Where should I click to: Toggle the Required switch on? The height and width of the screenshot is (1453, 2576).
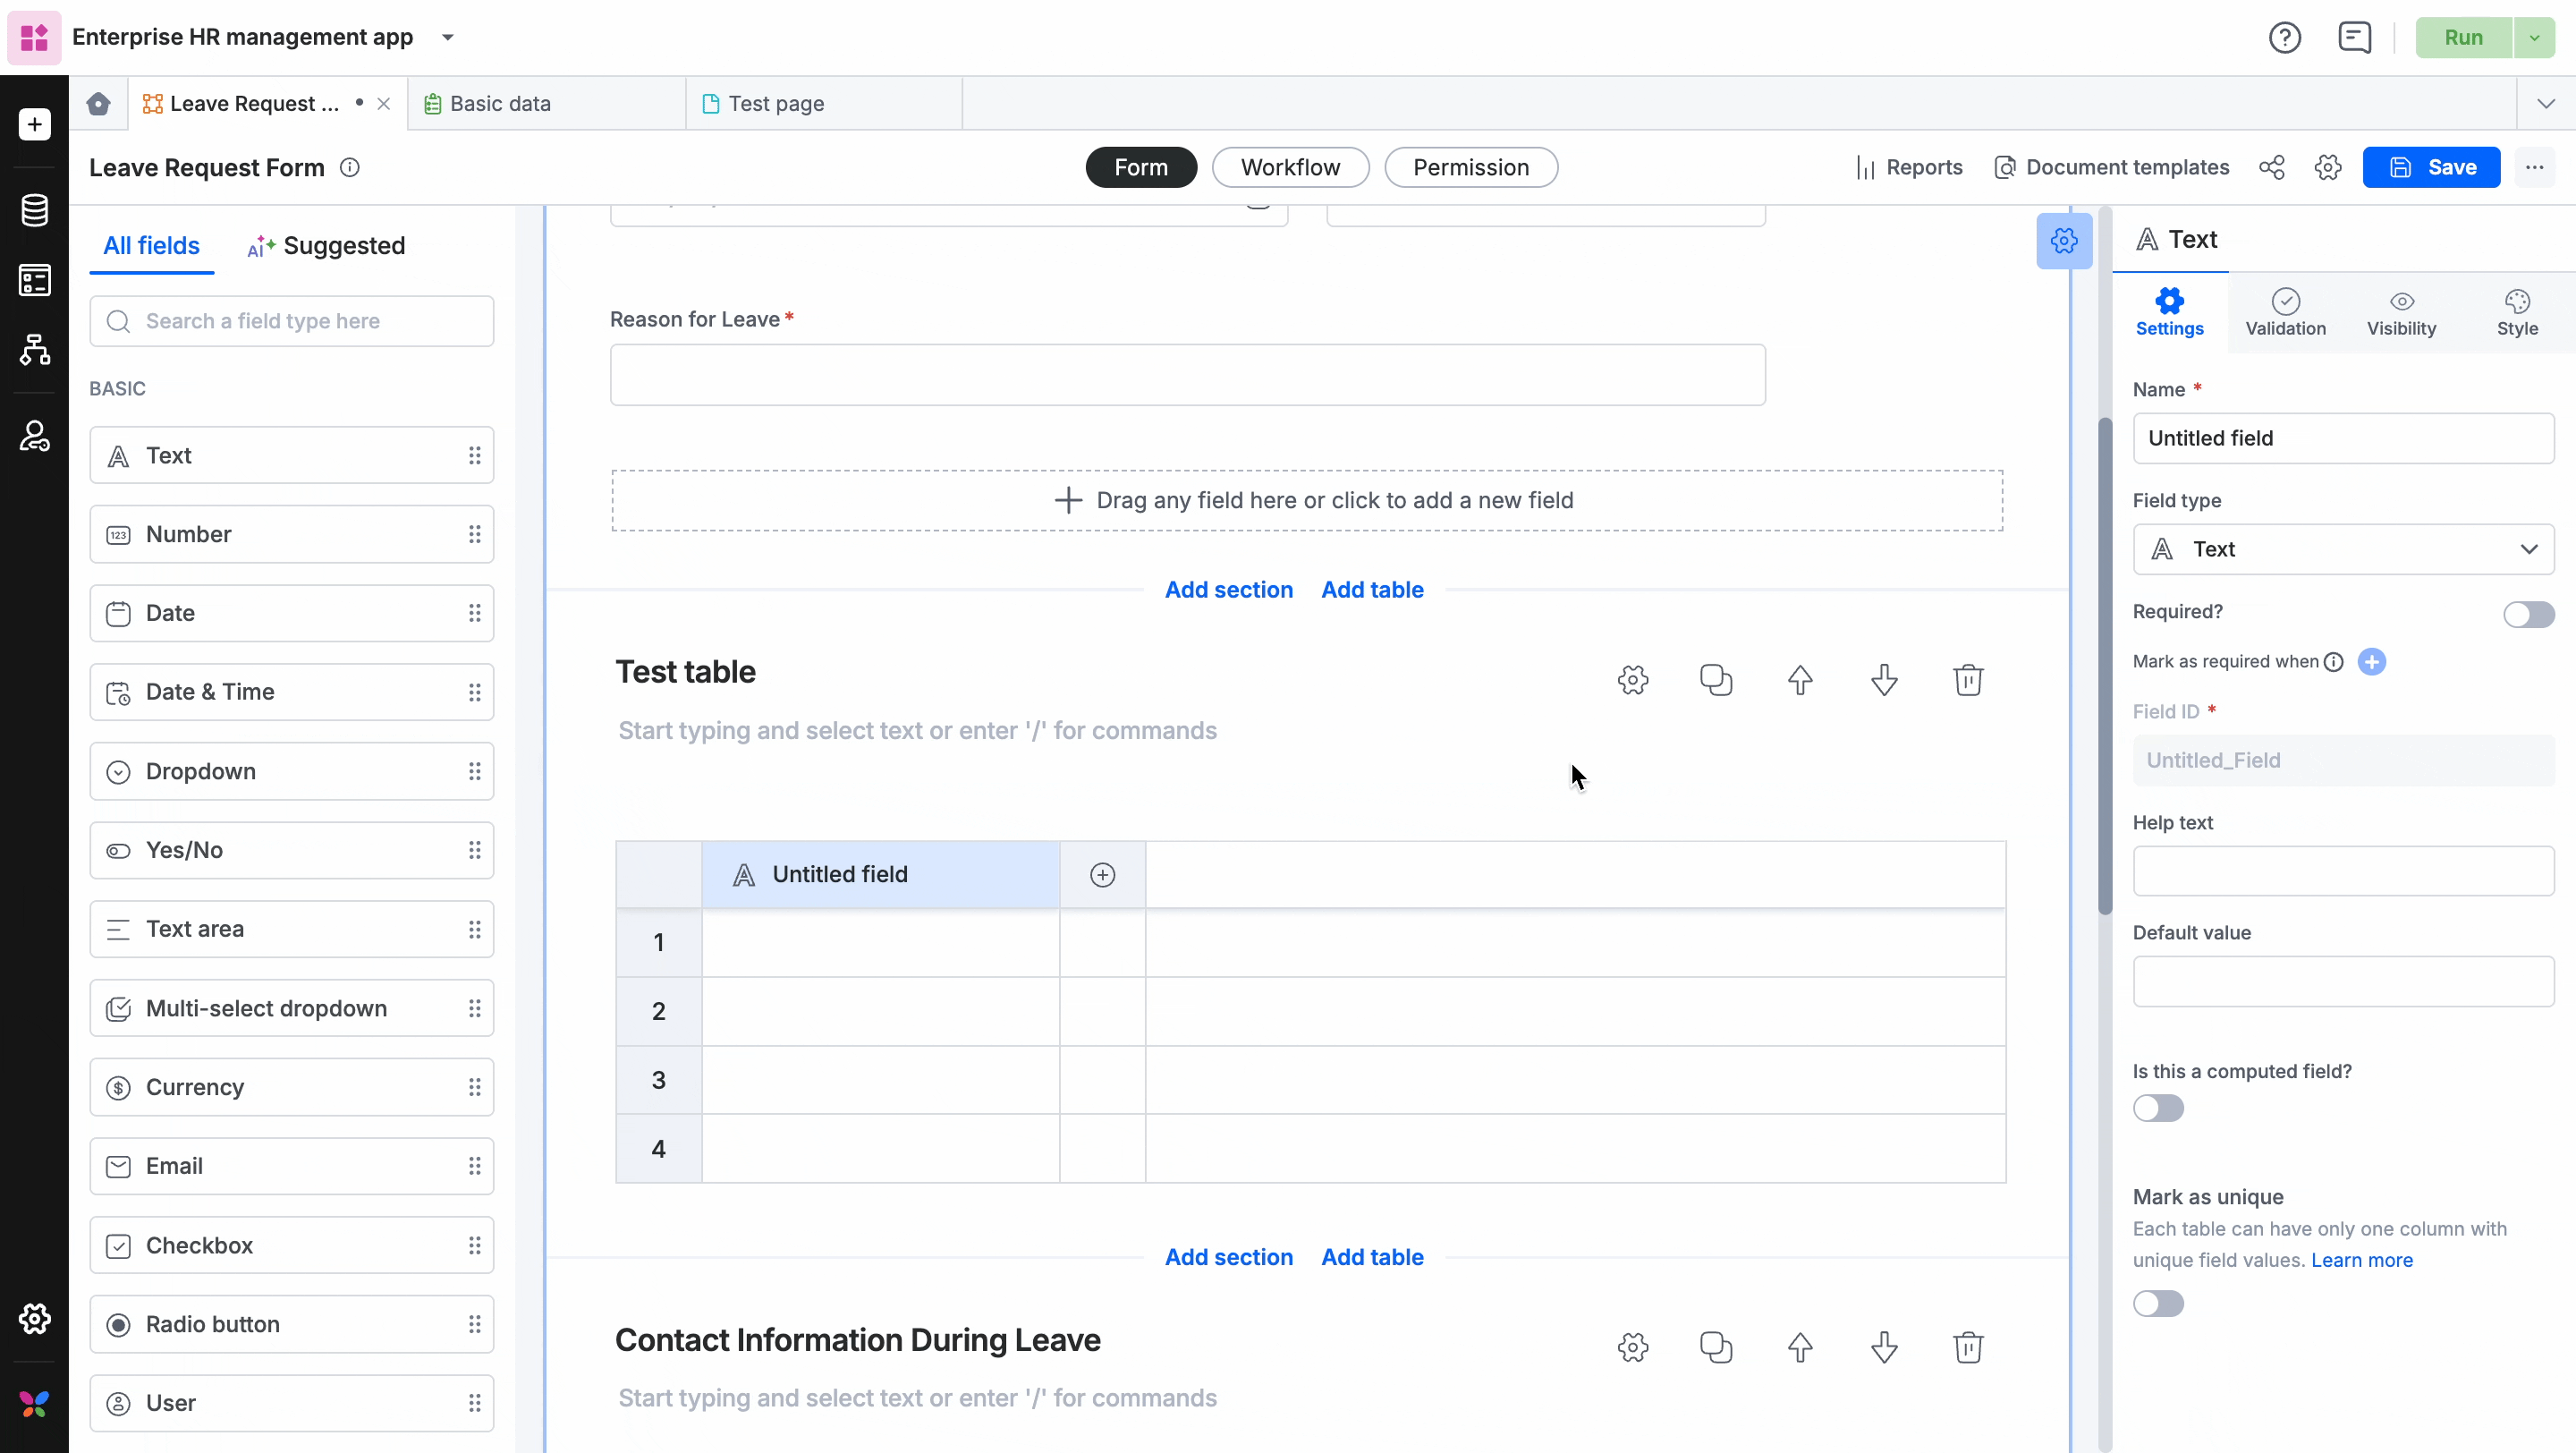point(2528,614)
